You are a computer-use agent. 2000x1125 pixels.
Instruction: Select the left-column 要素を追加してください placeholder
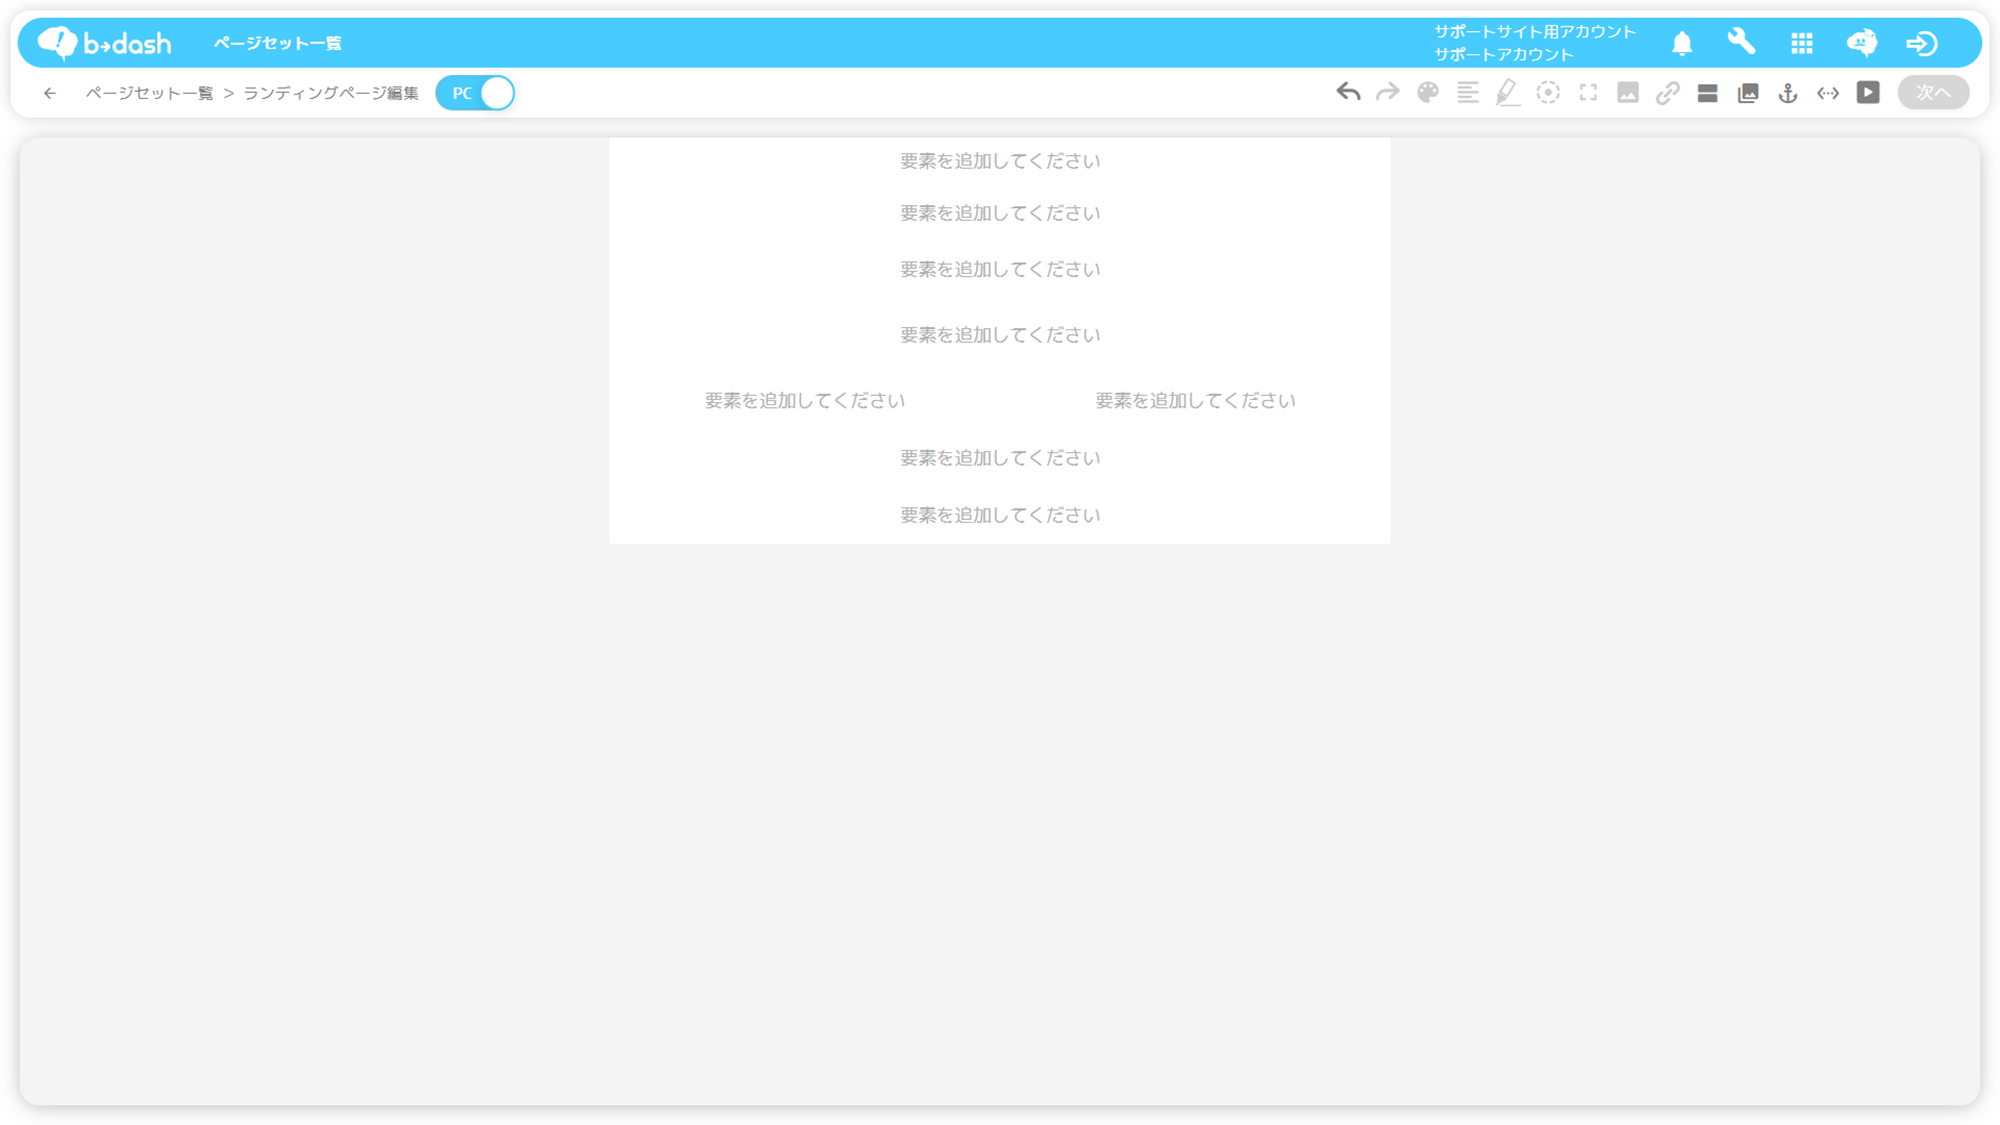tap(805, 401)
